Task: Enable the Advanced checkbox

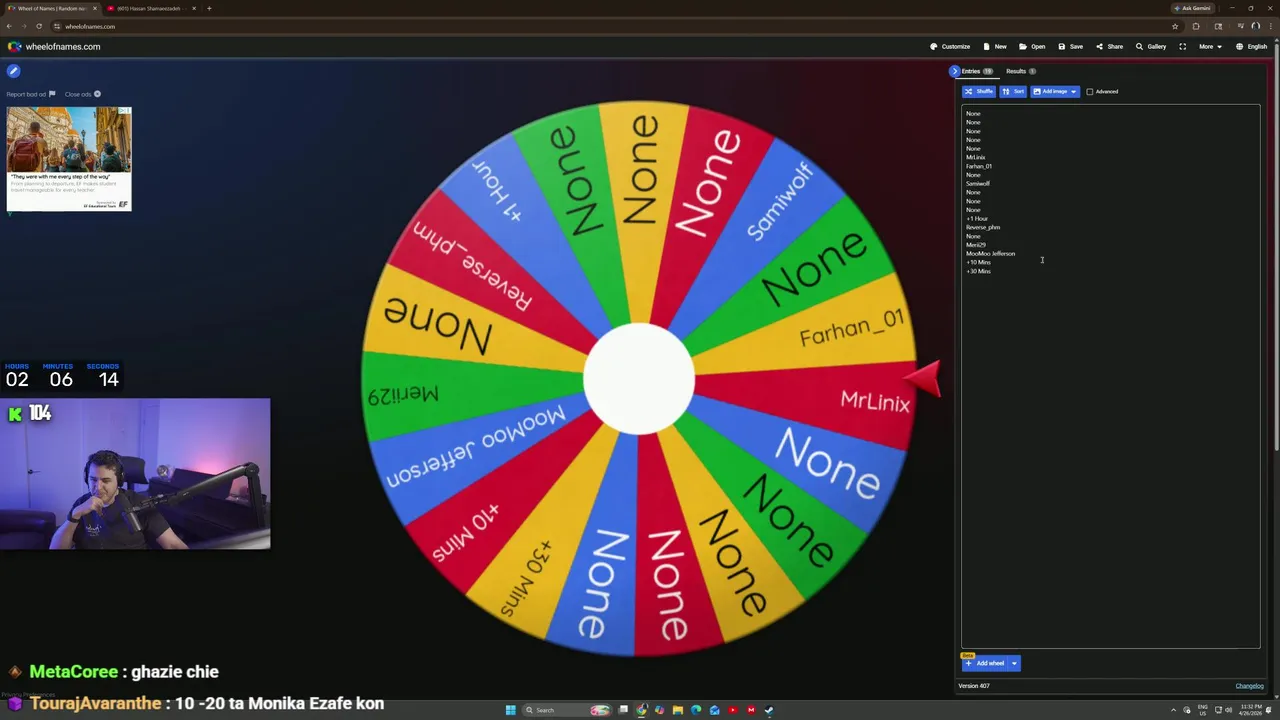Action: pyautogui.click(x=1090, y=91)
